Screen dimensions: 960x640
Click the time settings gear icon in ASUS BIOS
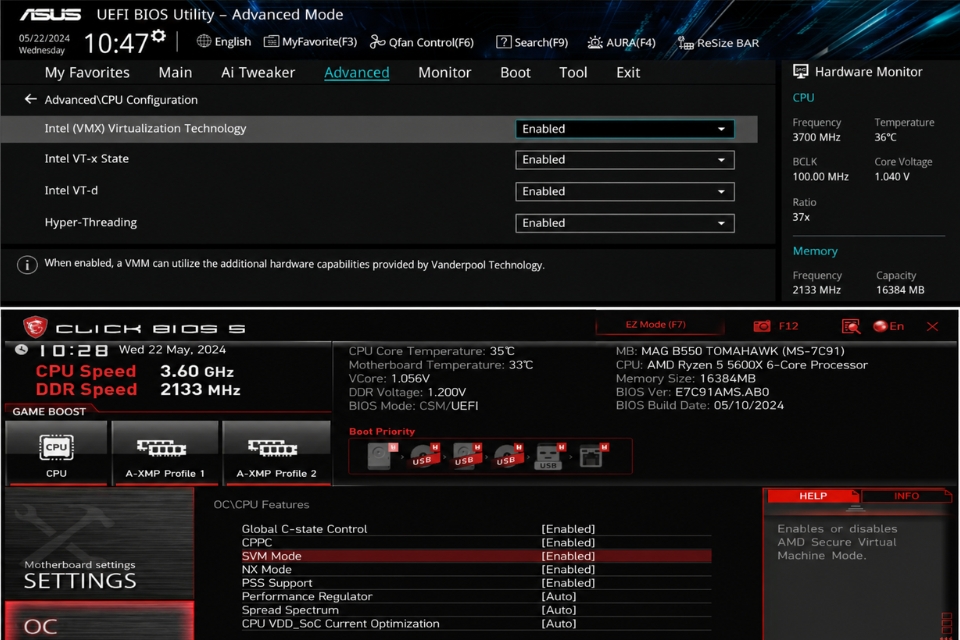(x=159, y=36)
